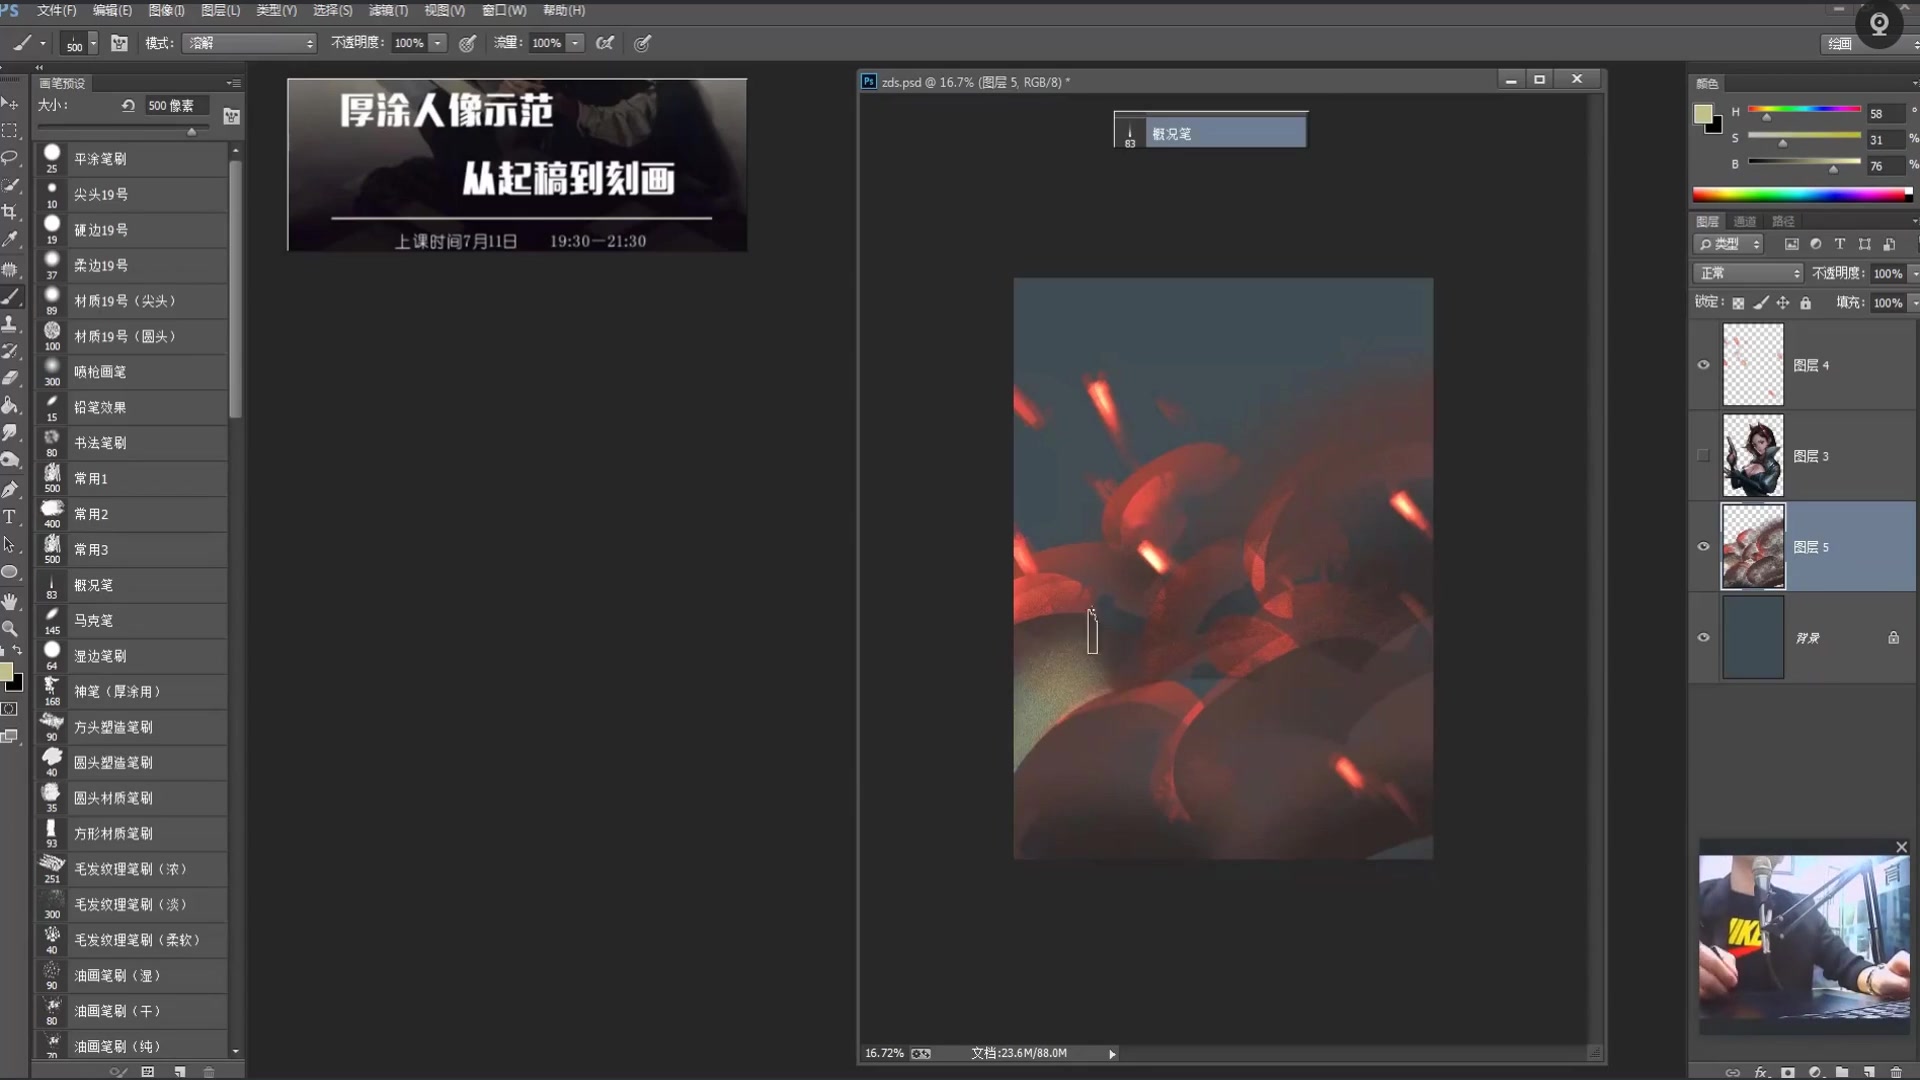
Task: Click the brush size 500 像素 field
Action: pyautogui.click(x=176, y=105)
